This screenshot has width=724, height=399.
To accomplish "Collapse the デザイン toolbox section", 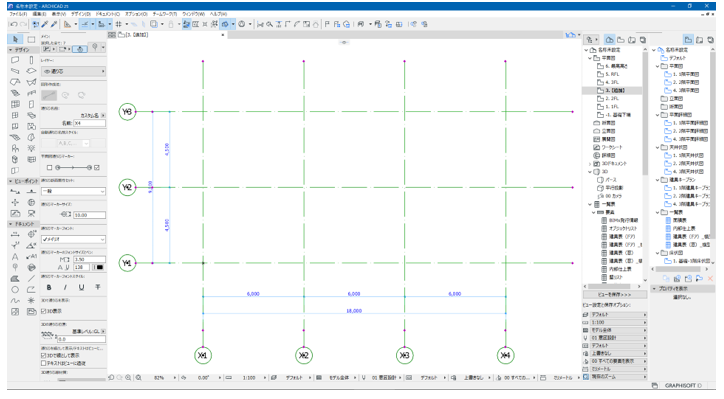I will point(11,50).
